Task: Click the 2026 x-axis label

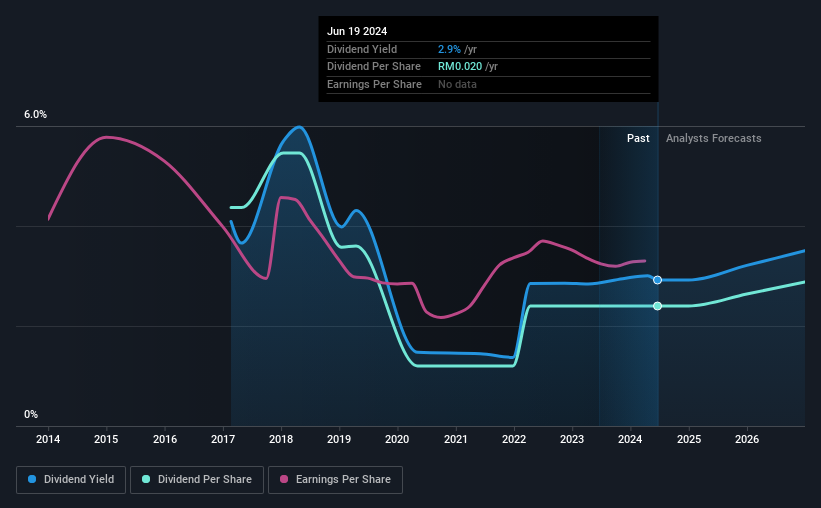Action: point(747,439)
